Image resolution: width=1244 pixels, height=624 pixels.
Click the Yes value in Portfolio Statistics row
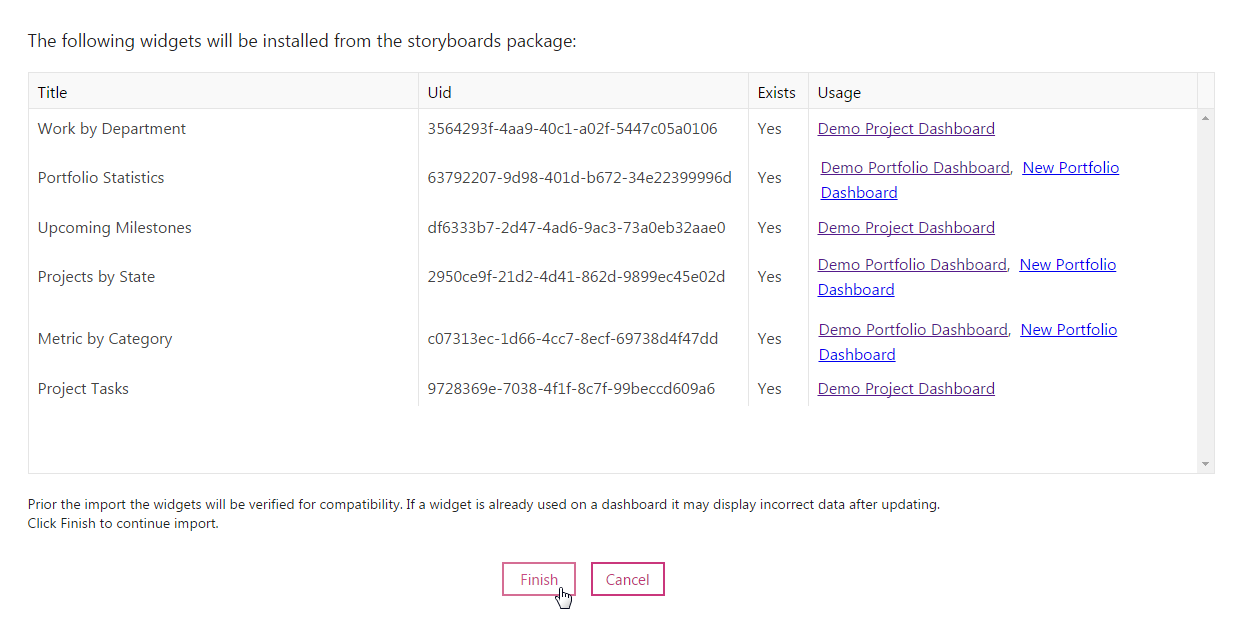(x=769, y=177)
